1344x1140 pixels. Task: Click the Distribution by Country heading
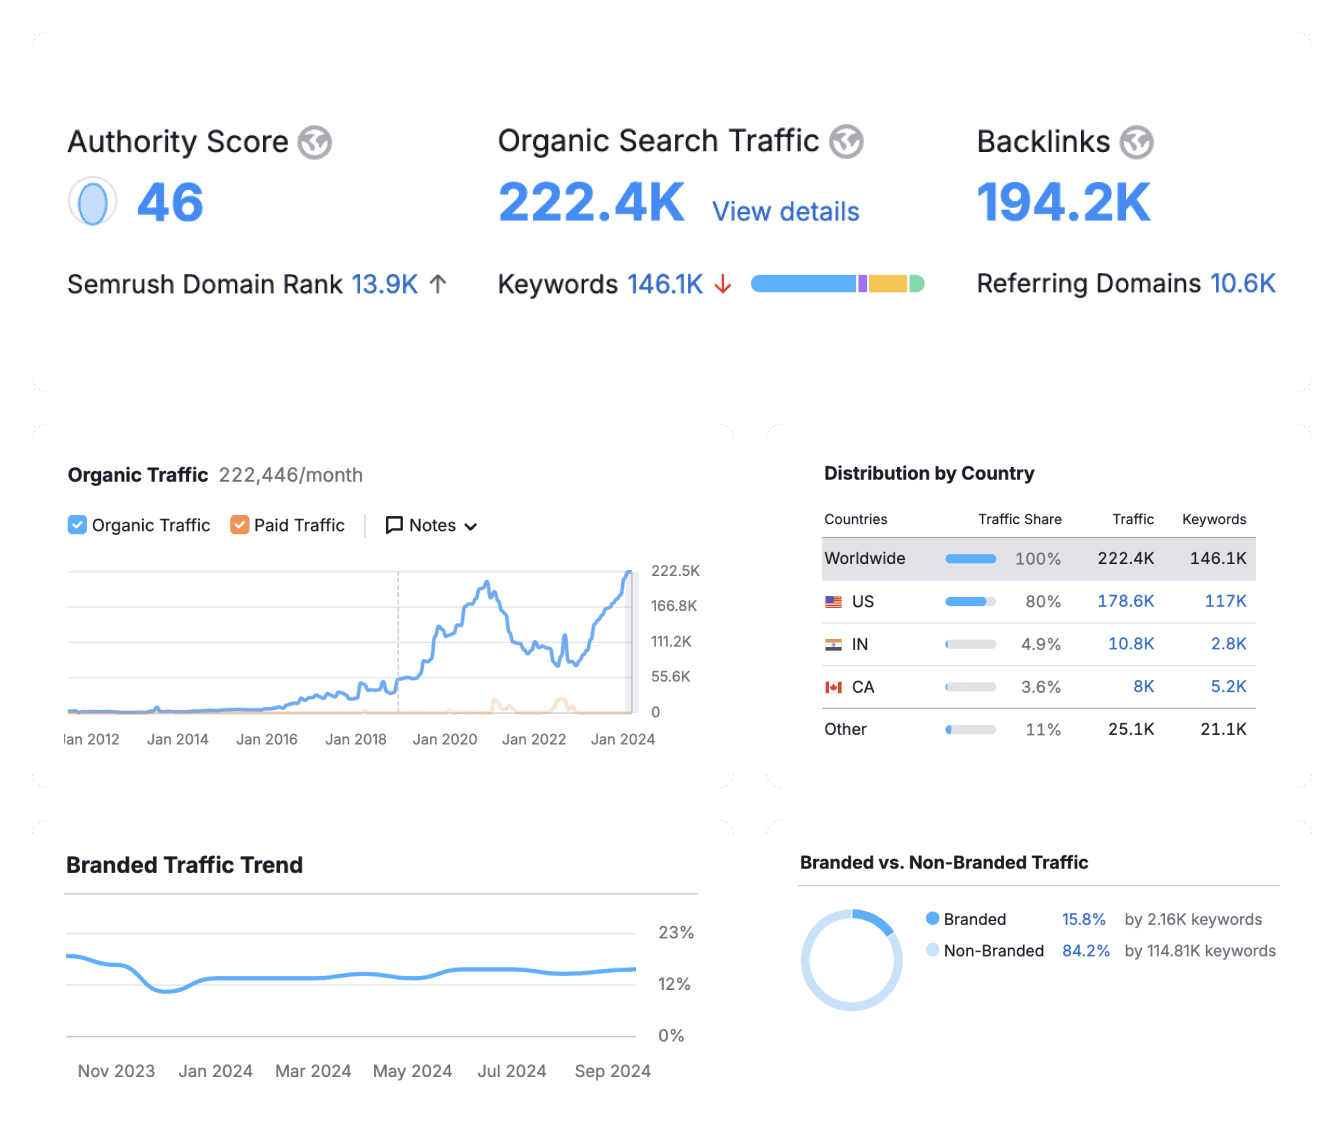929,474
